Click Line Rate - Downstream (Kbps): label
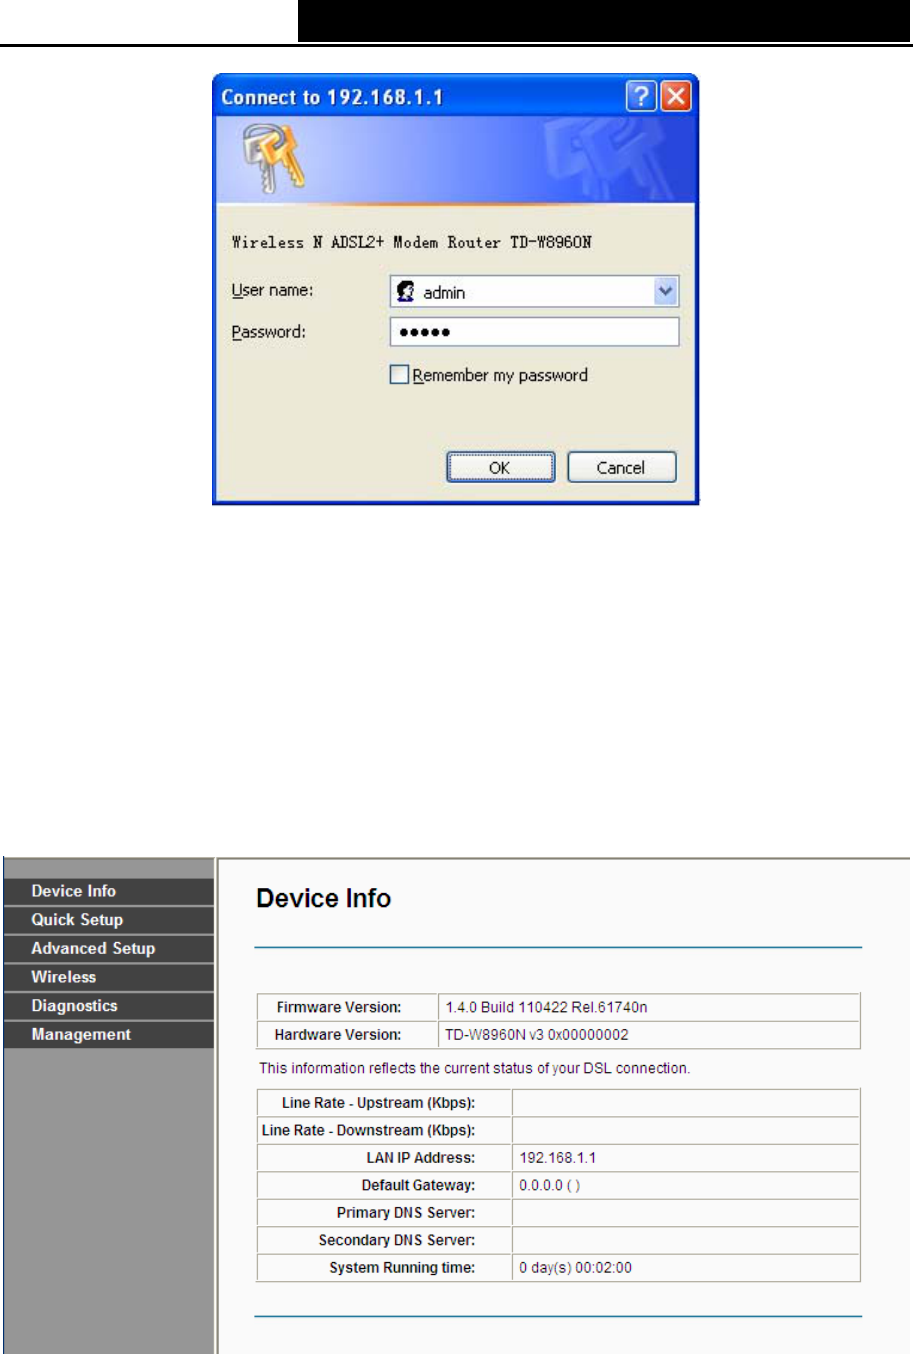 tap(368, 1130)
